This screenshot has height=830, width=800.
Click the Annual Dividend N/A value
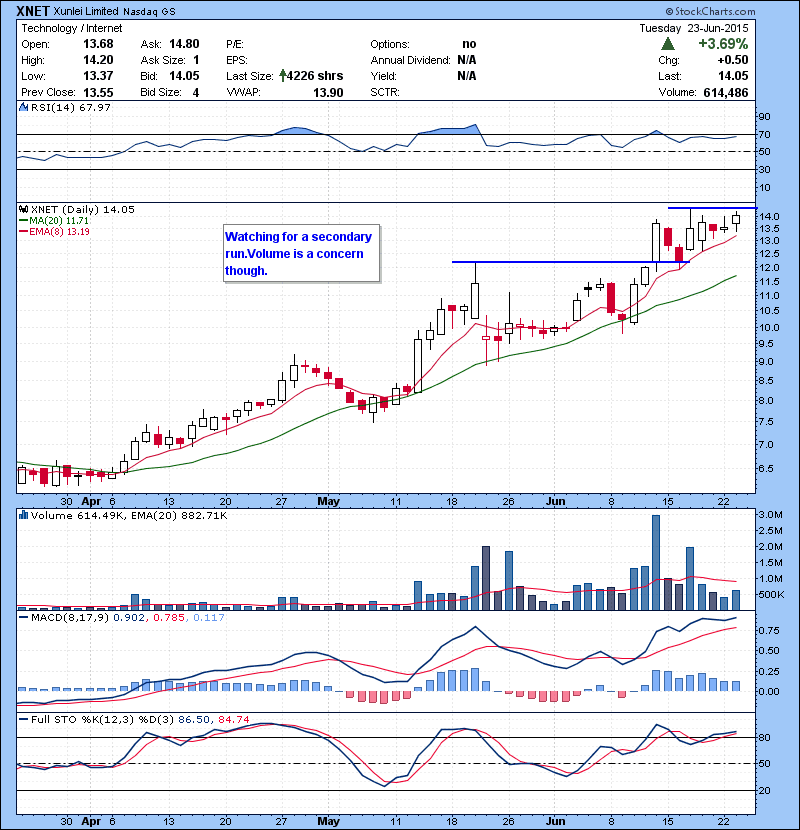click(466, 60)
